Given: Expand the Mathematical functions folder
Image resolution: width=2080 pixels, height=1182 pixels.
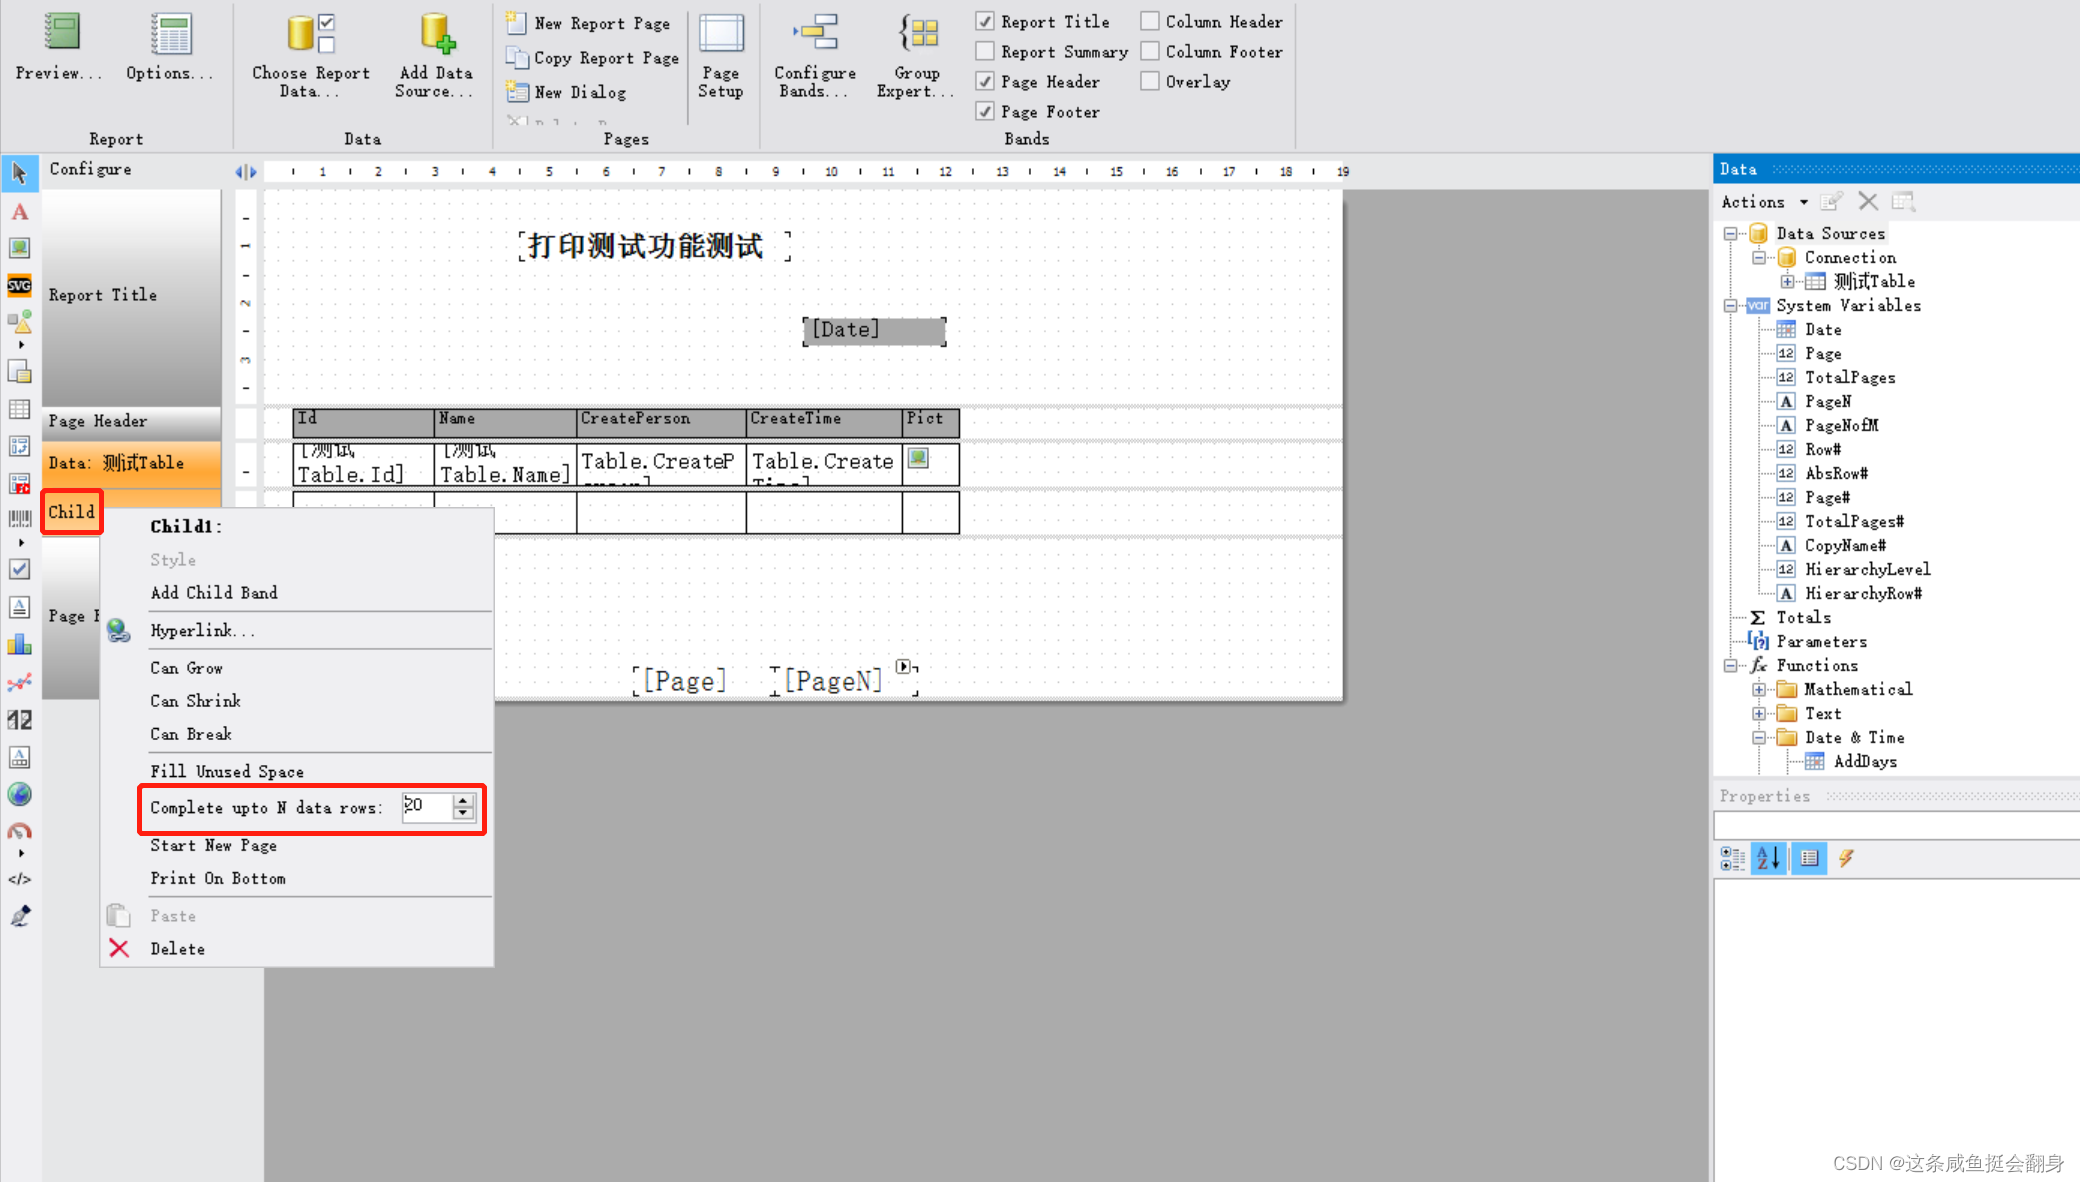Looking at the screenshot, I should (1760, 689).
